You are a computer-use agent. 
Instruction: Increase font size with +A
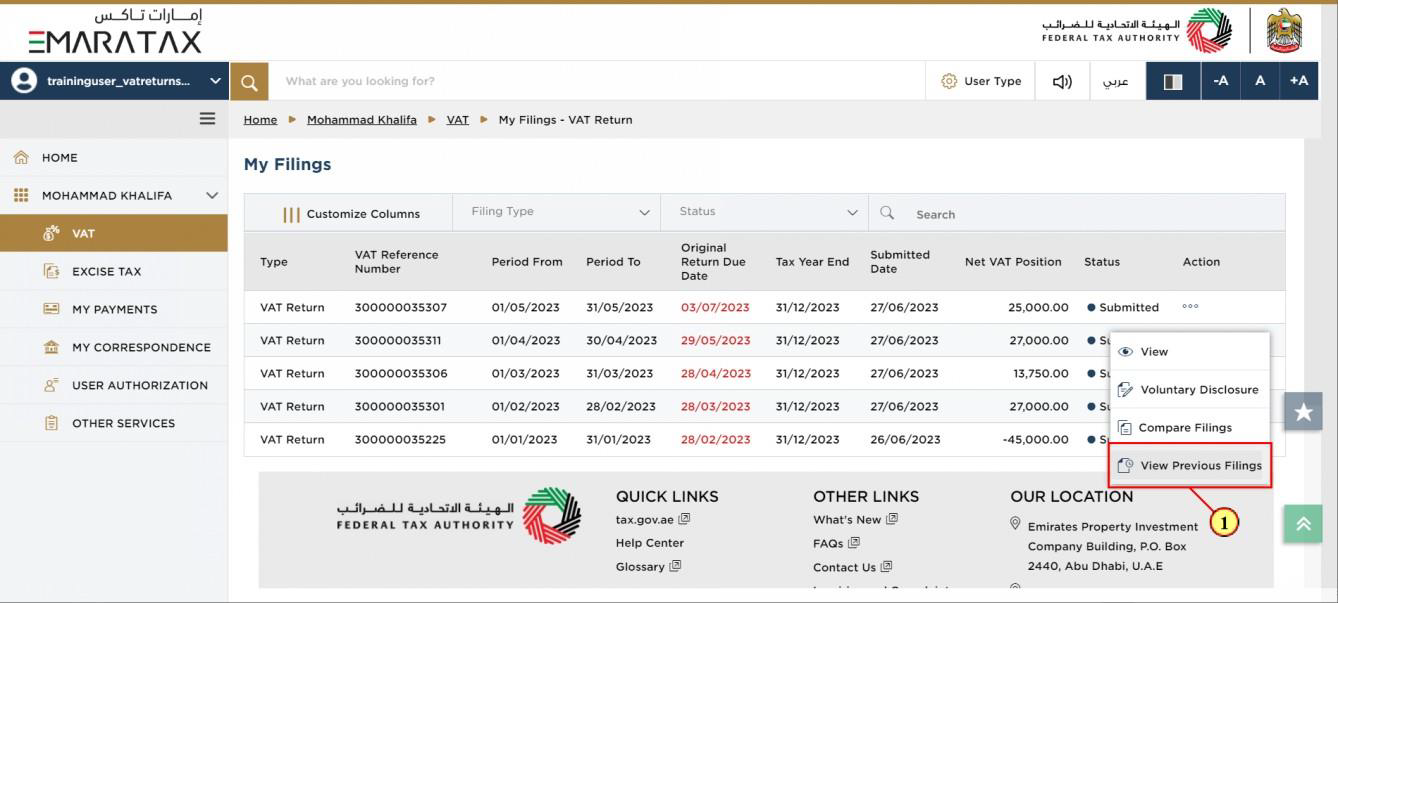pyautogui.click(x=1299, y=81)
